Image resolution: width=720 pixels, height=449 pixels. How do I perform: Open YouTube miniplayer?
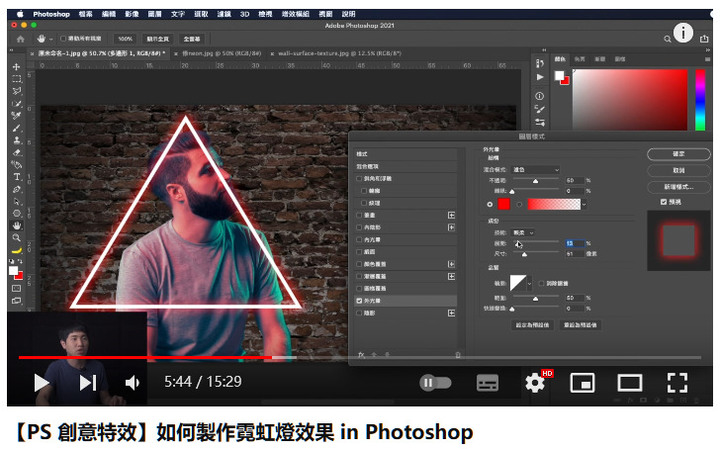(582, 382)
